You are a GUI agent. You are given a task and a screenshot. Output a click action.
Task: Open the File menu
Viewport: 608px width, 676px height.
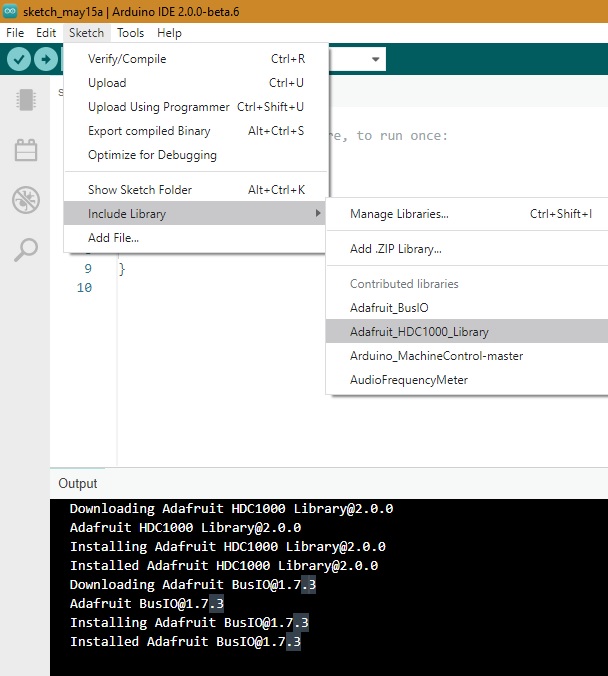coord(15,33)
